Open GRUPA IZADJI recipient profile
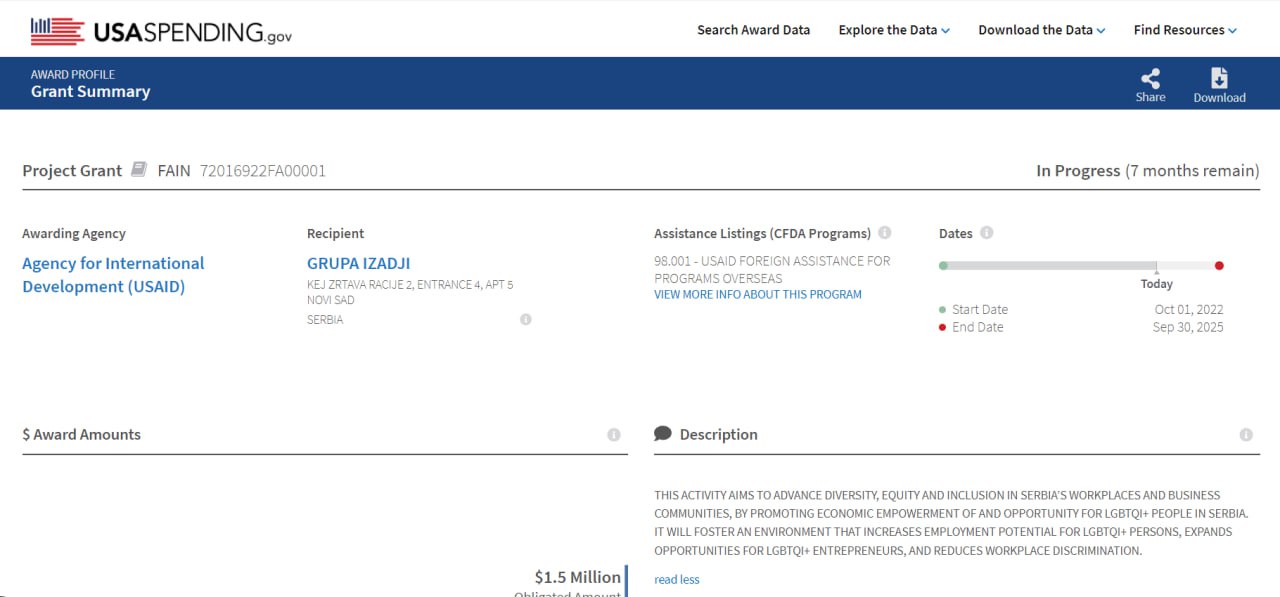1280x597 pixels. (x=358, y=264)
